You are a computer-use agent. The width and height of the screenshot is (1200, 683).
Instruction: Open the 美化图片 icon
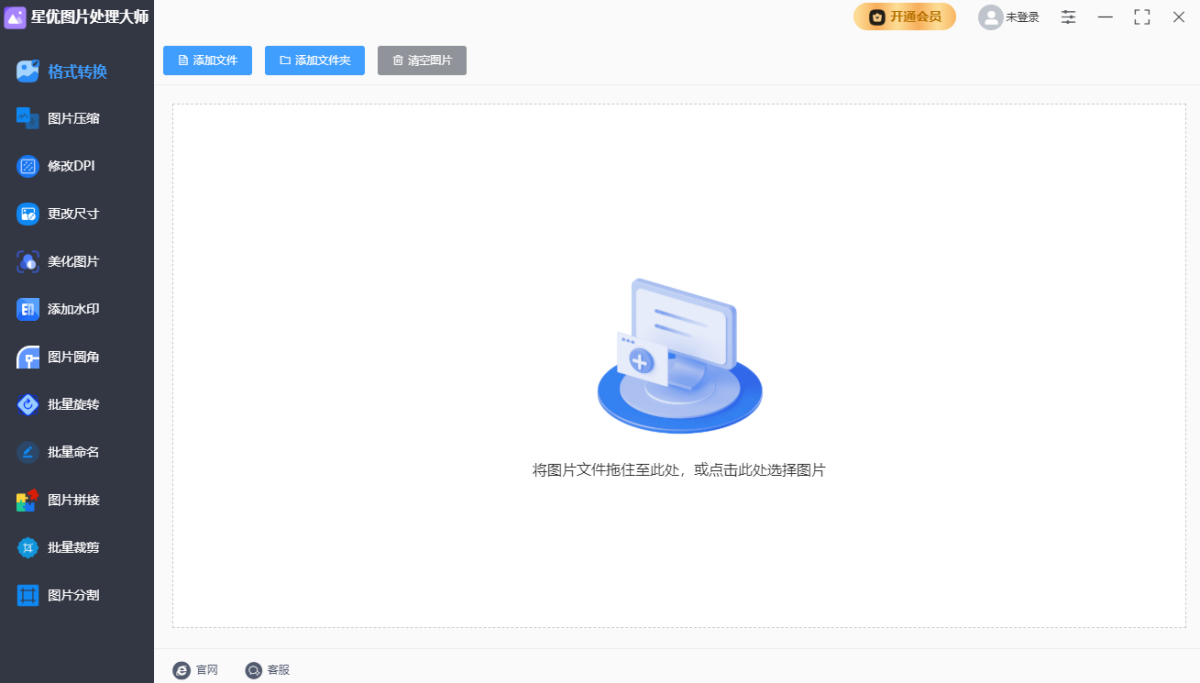click(28, 261)
